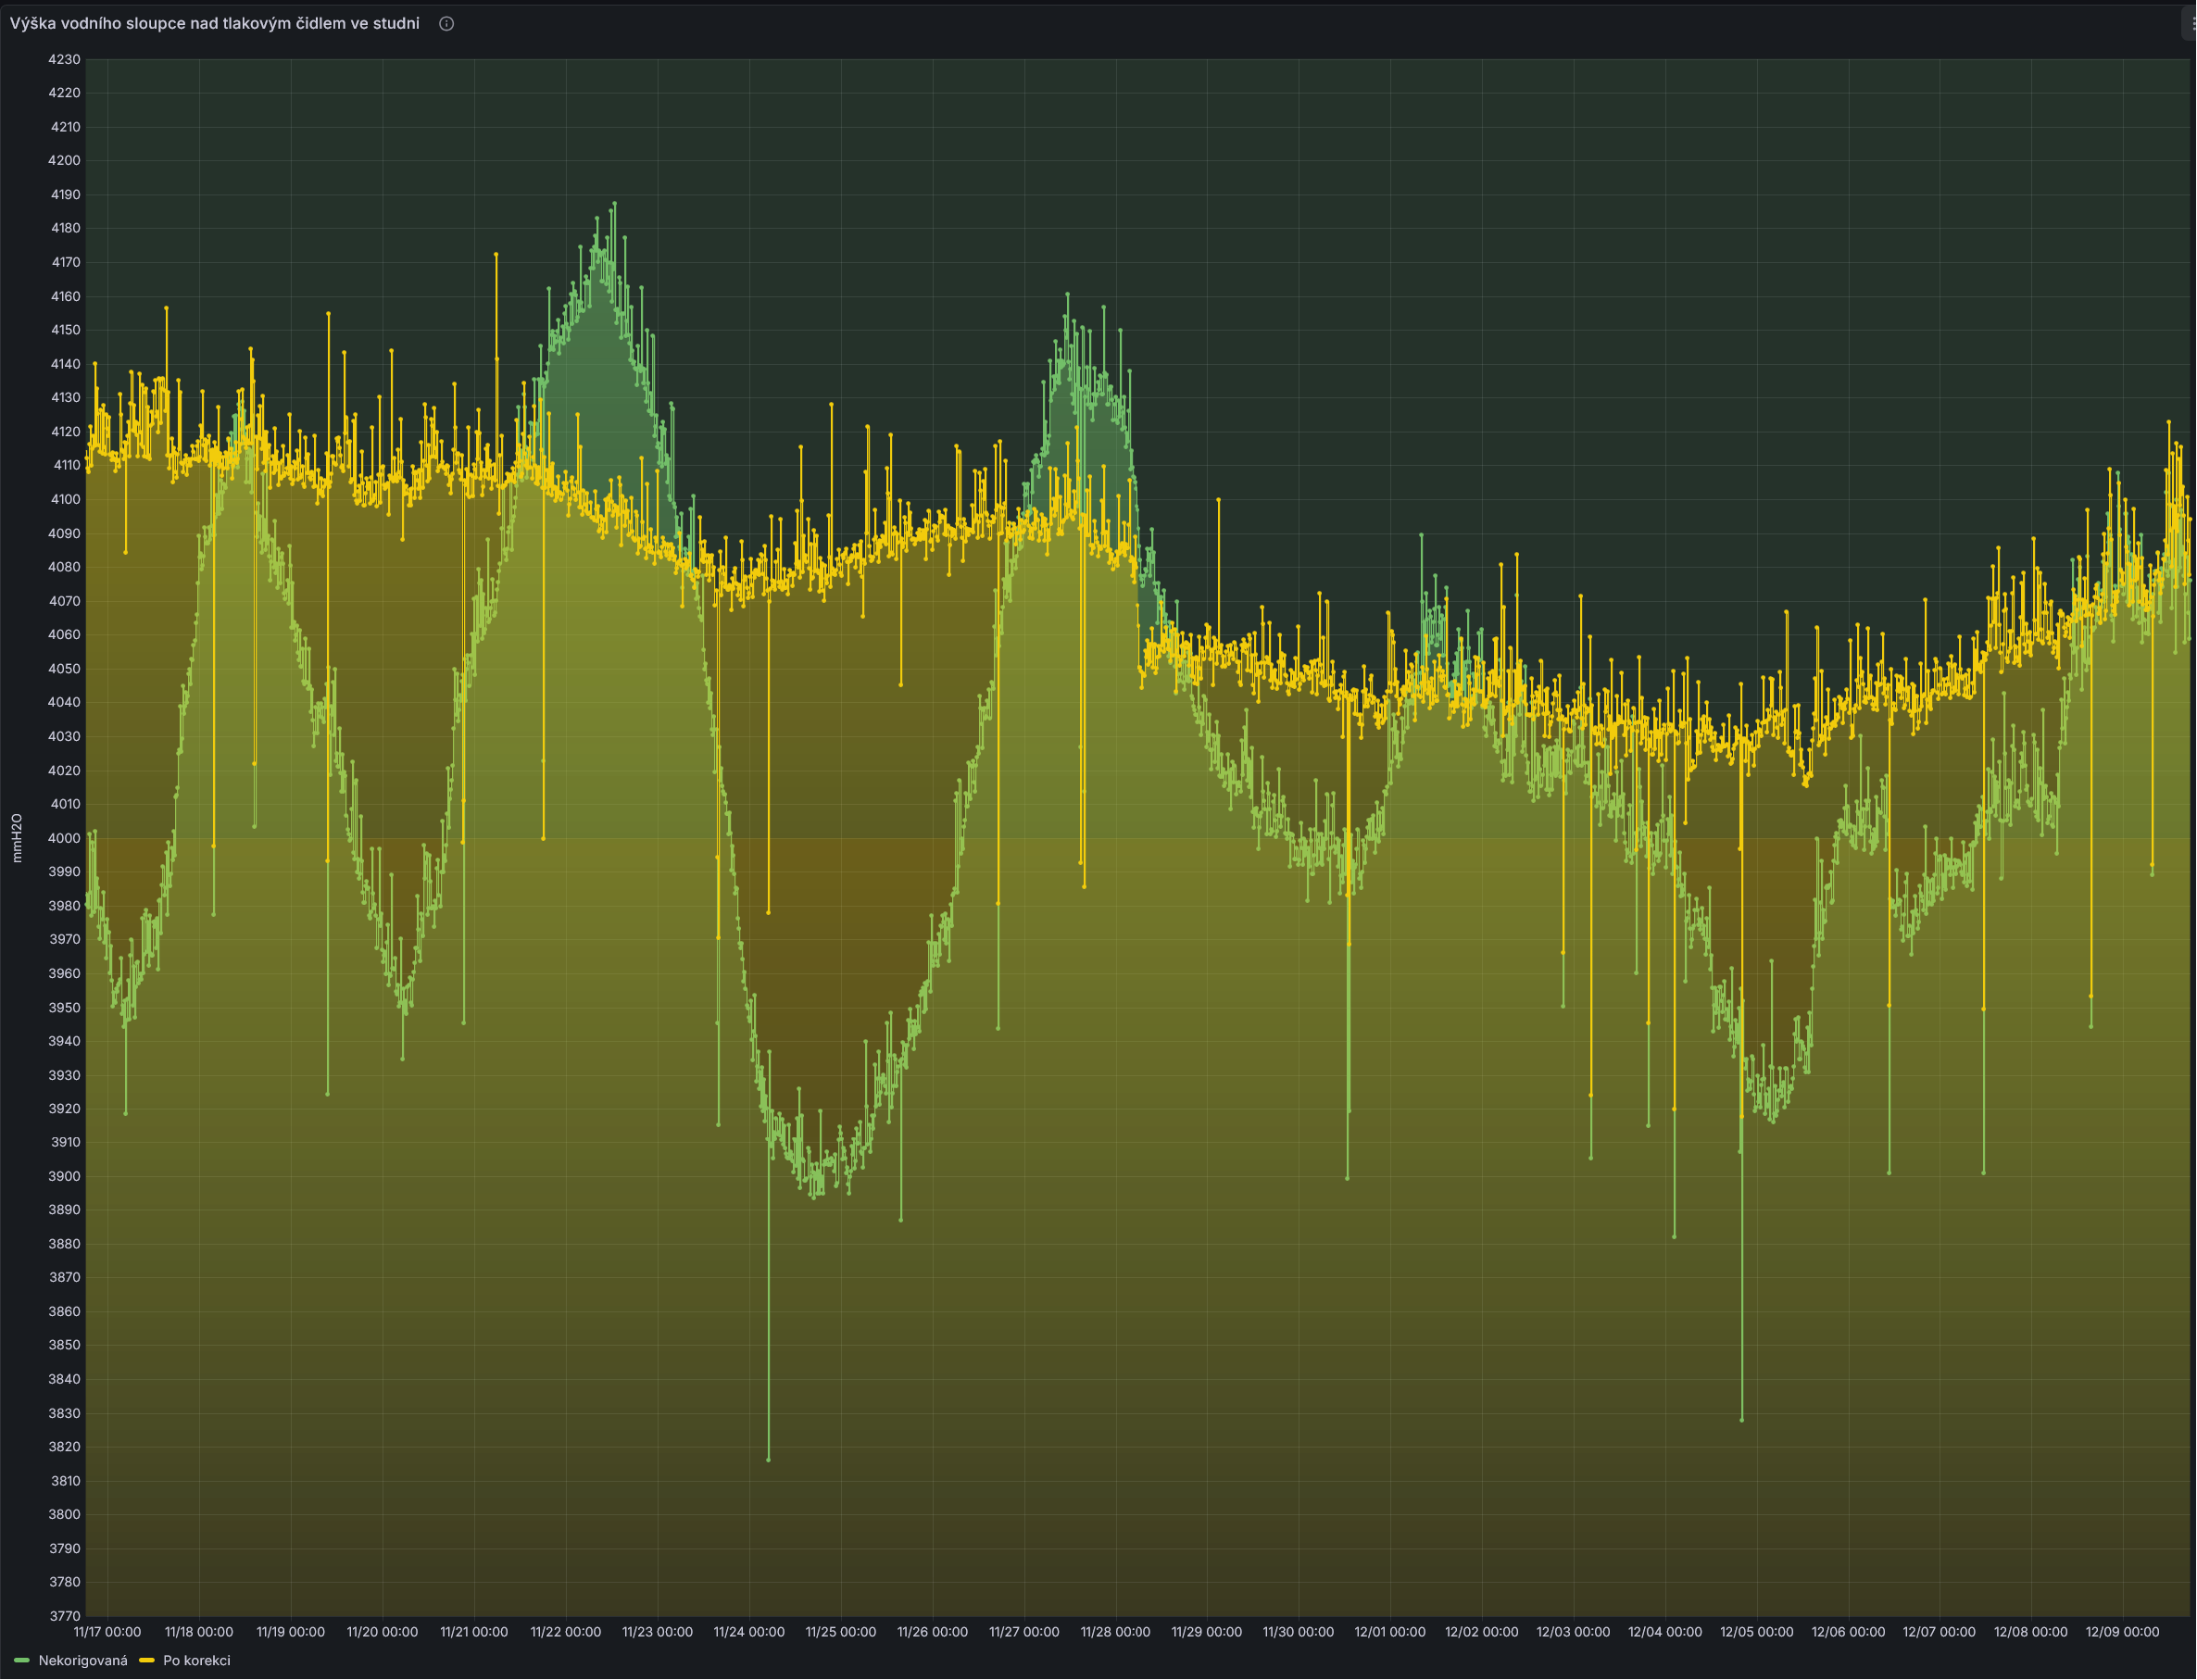This screenshot has width=2197, height=1680.
Task: Click the 11/24 00:00 x-axis label
Action: pyautogui.click(x=749, y=1631)
